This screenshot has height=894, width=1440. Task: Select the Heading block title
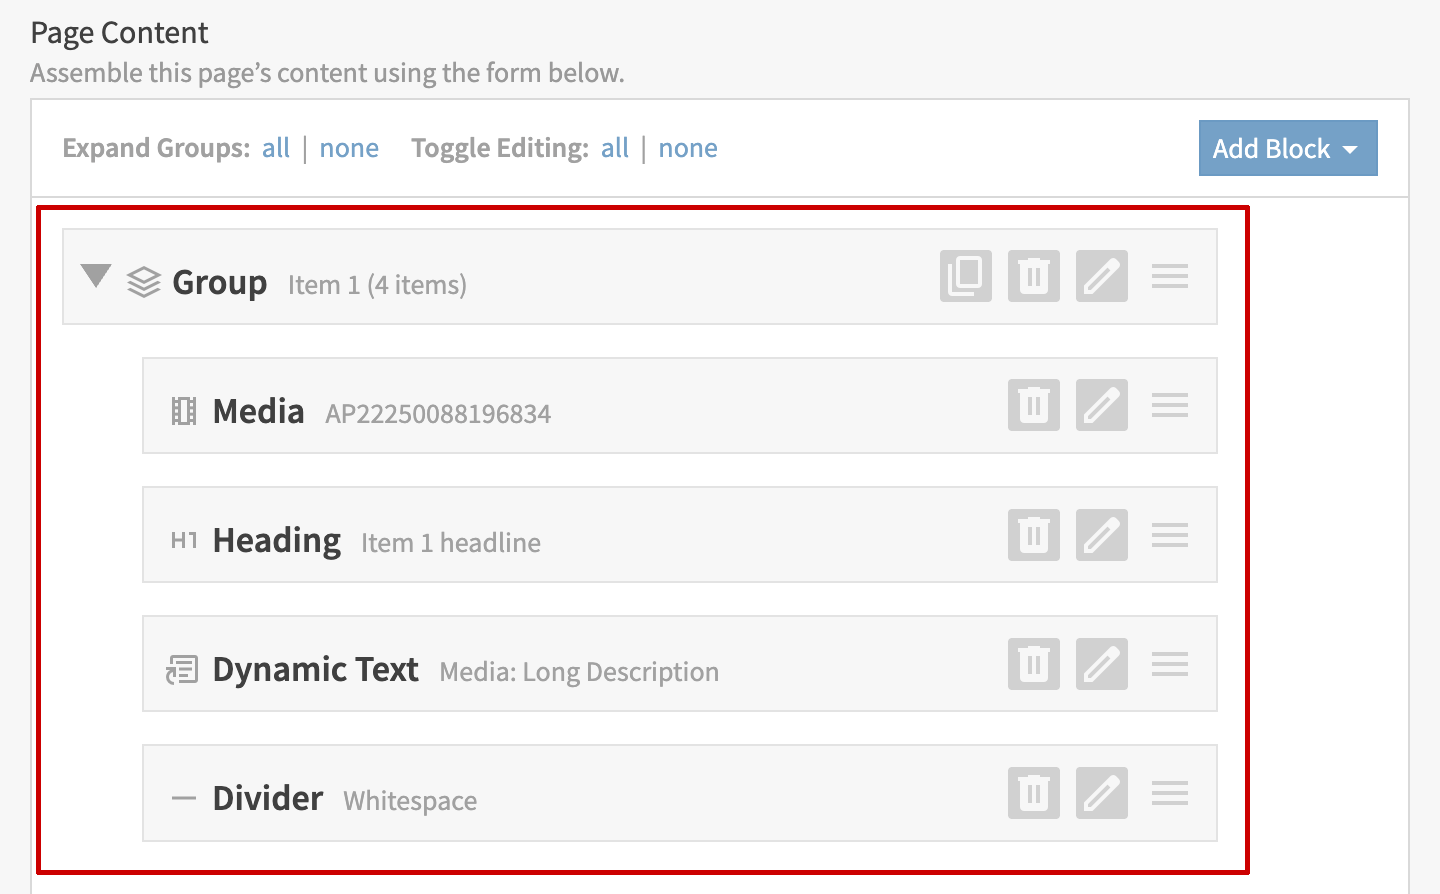tap(277, 540)
